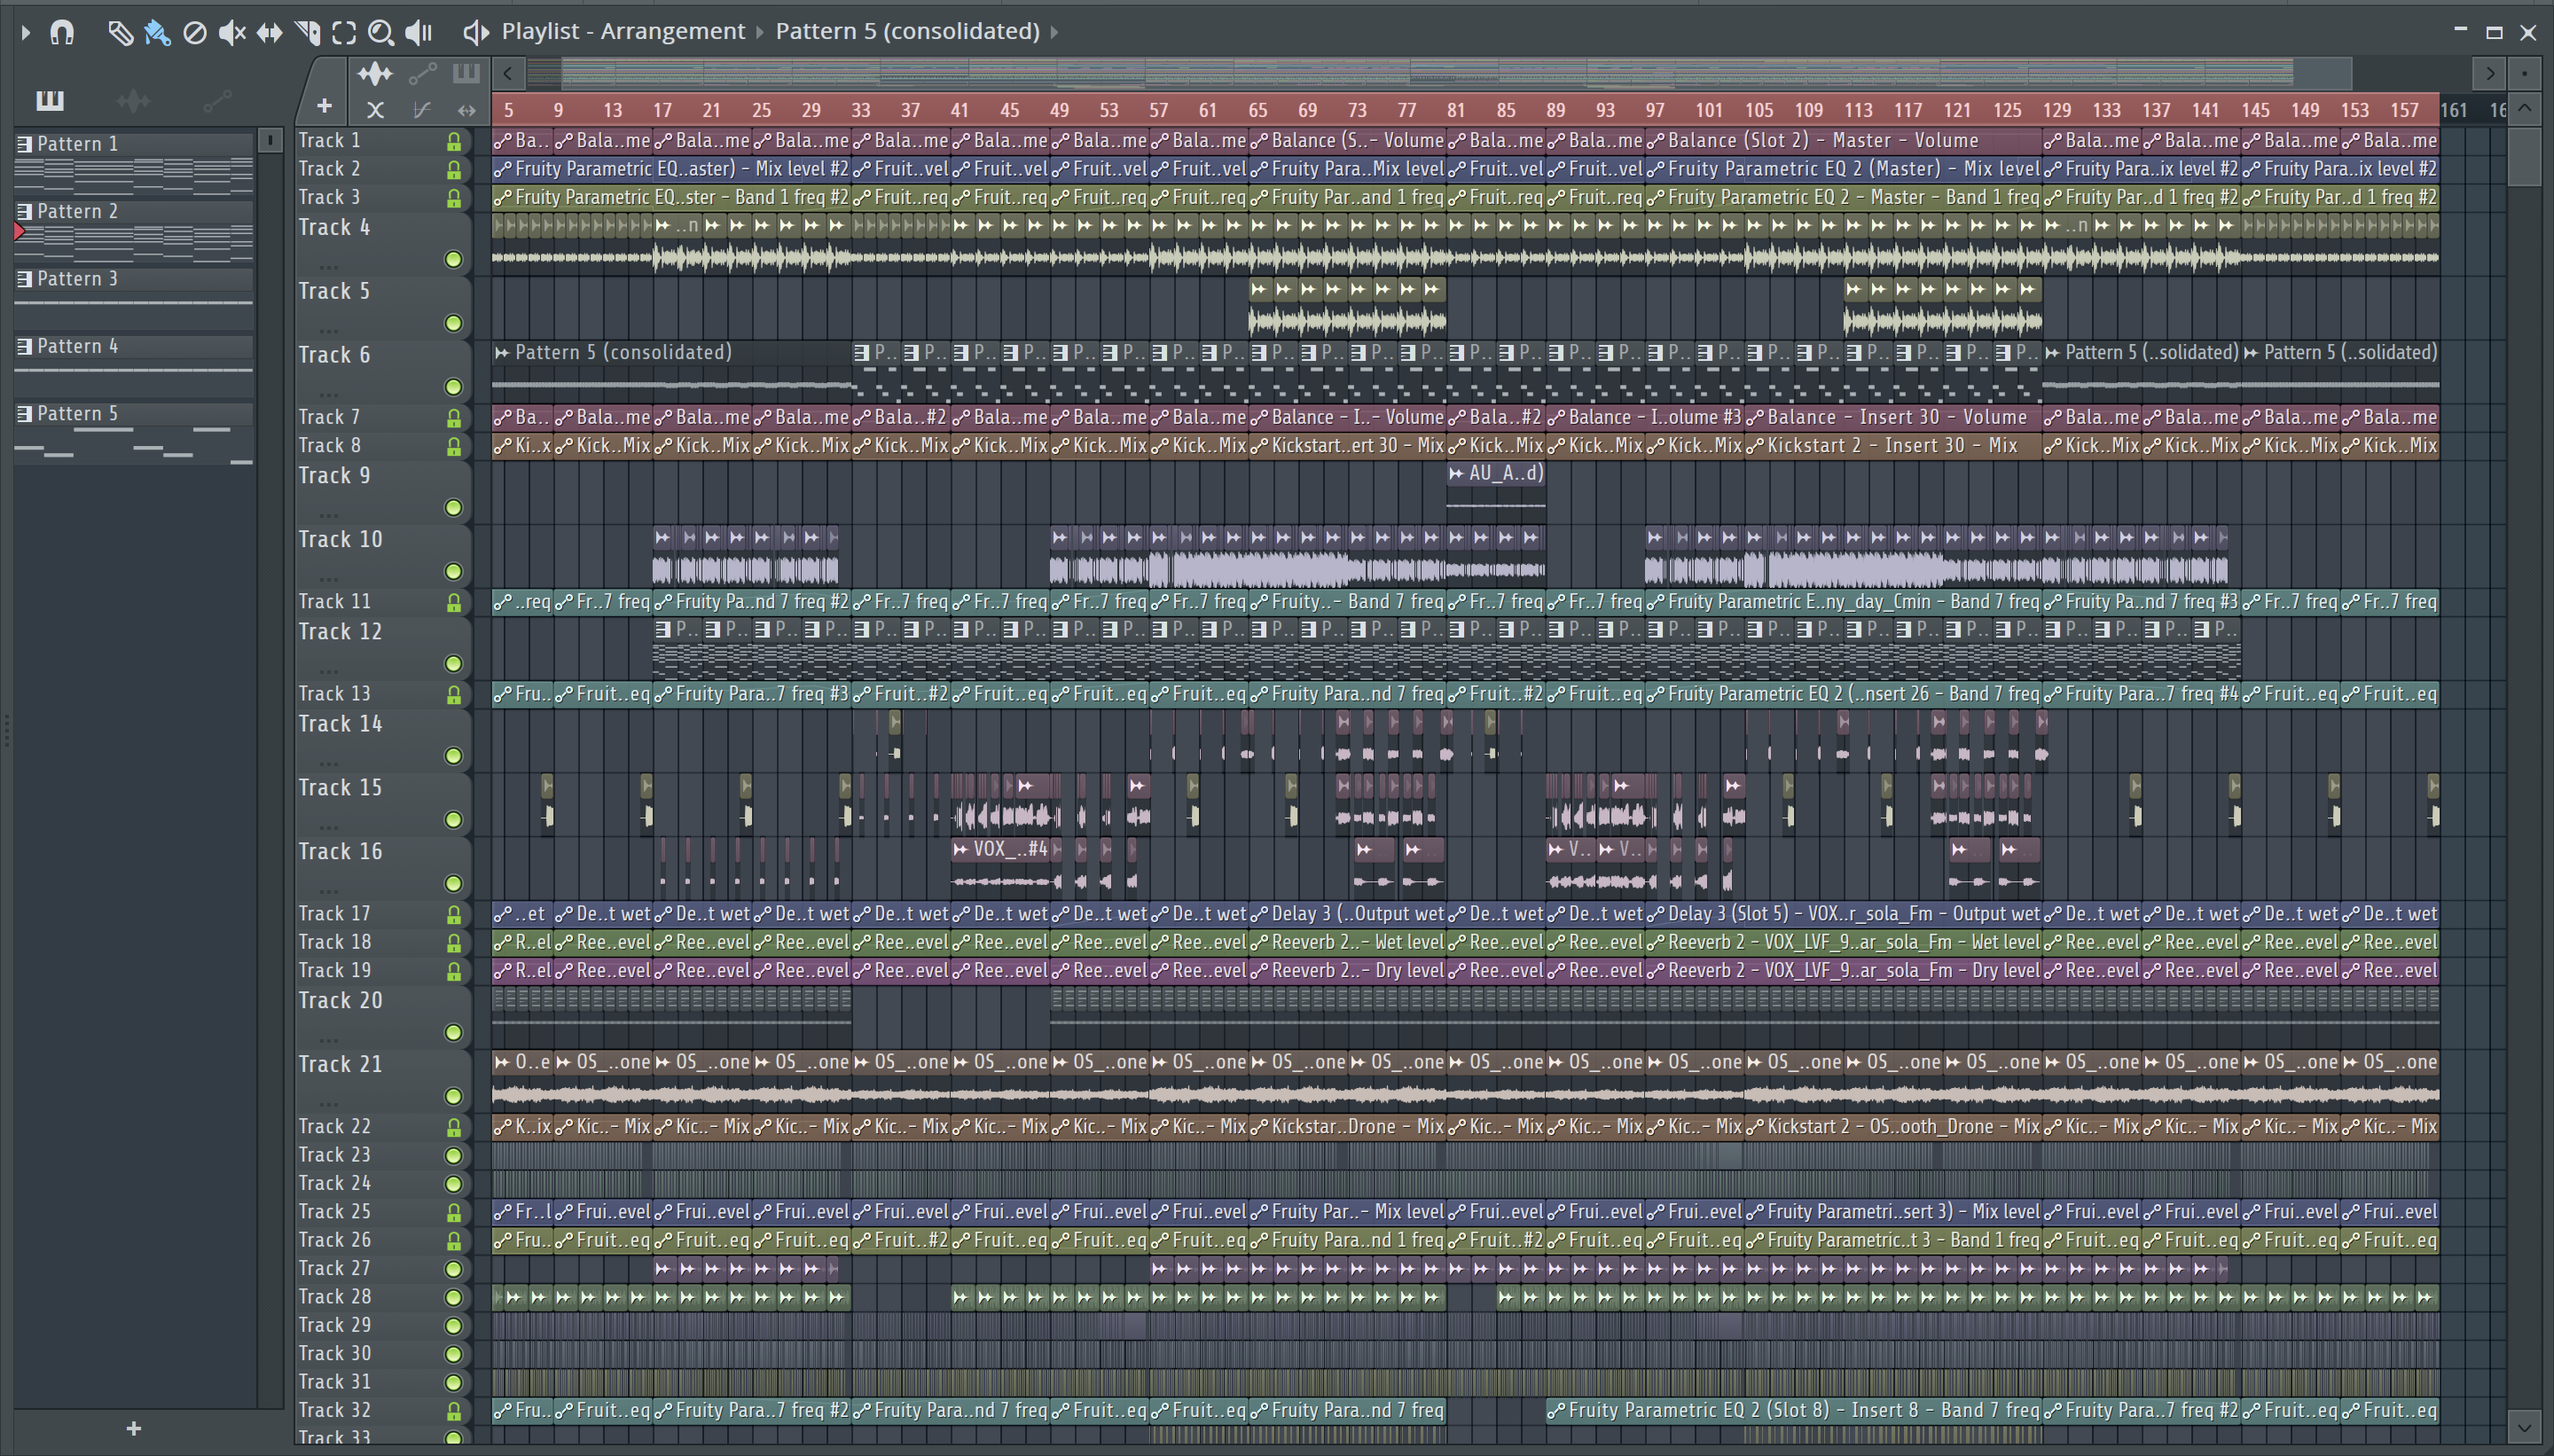Mute Track 4 using green light
Screen dimensions: 2554x1456
tap(454, 260)
